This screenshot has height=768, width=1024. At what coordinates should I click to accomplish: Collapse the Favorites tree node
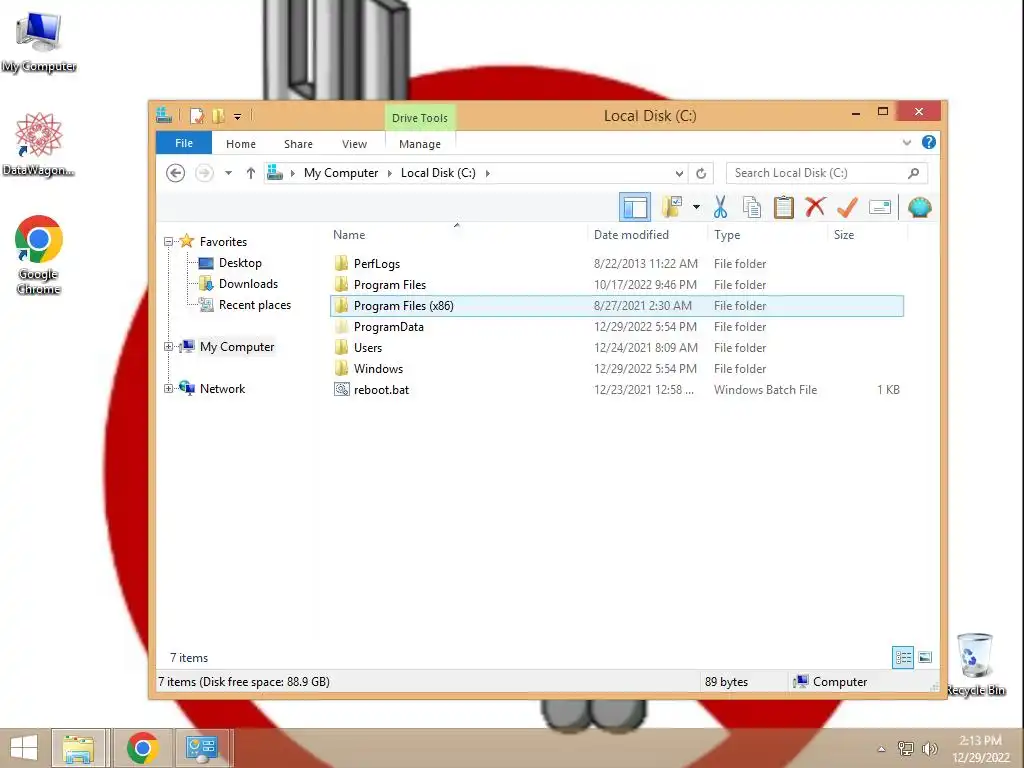[x=168, y=242]
